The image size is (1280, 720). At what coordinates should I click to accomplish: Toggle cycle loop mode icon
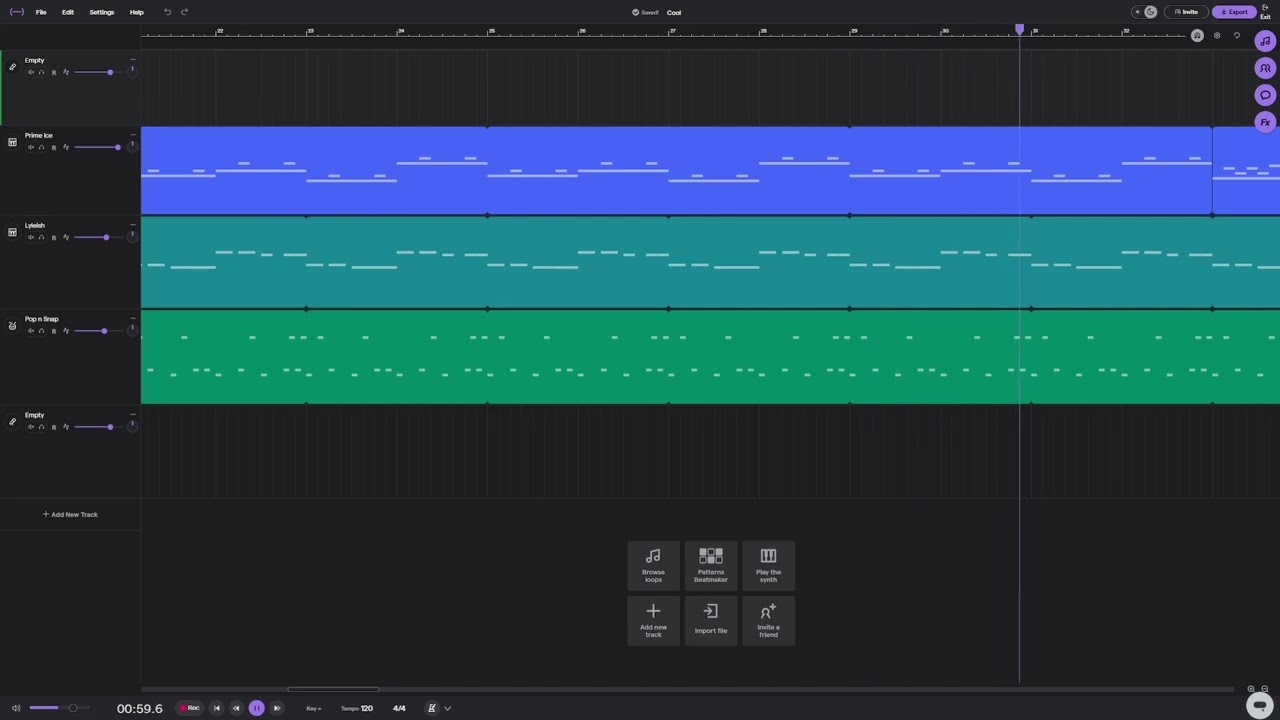(1237, 35)
